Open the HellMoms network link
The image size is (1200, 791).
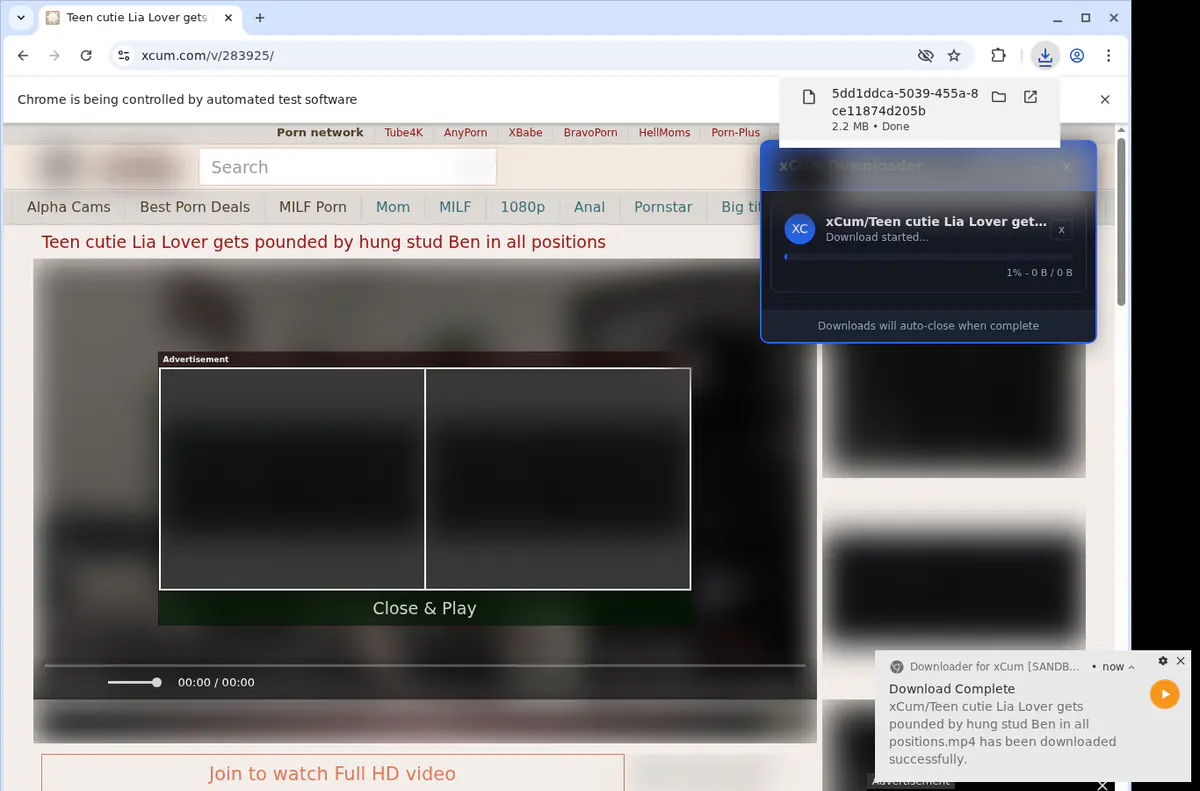click(665, 132)
